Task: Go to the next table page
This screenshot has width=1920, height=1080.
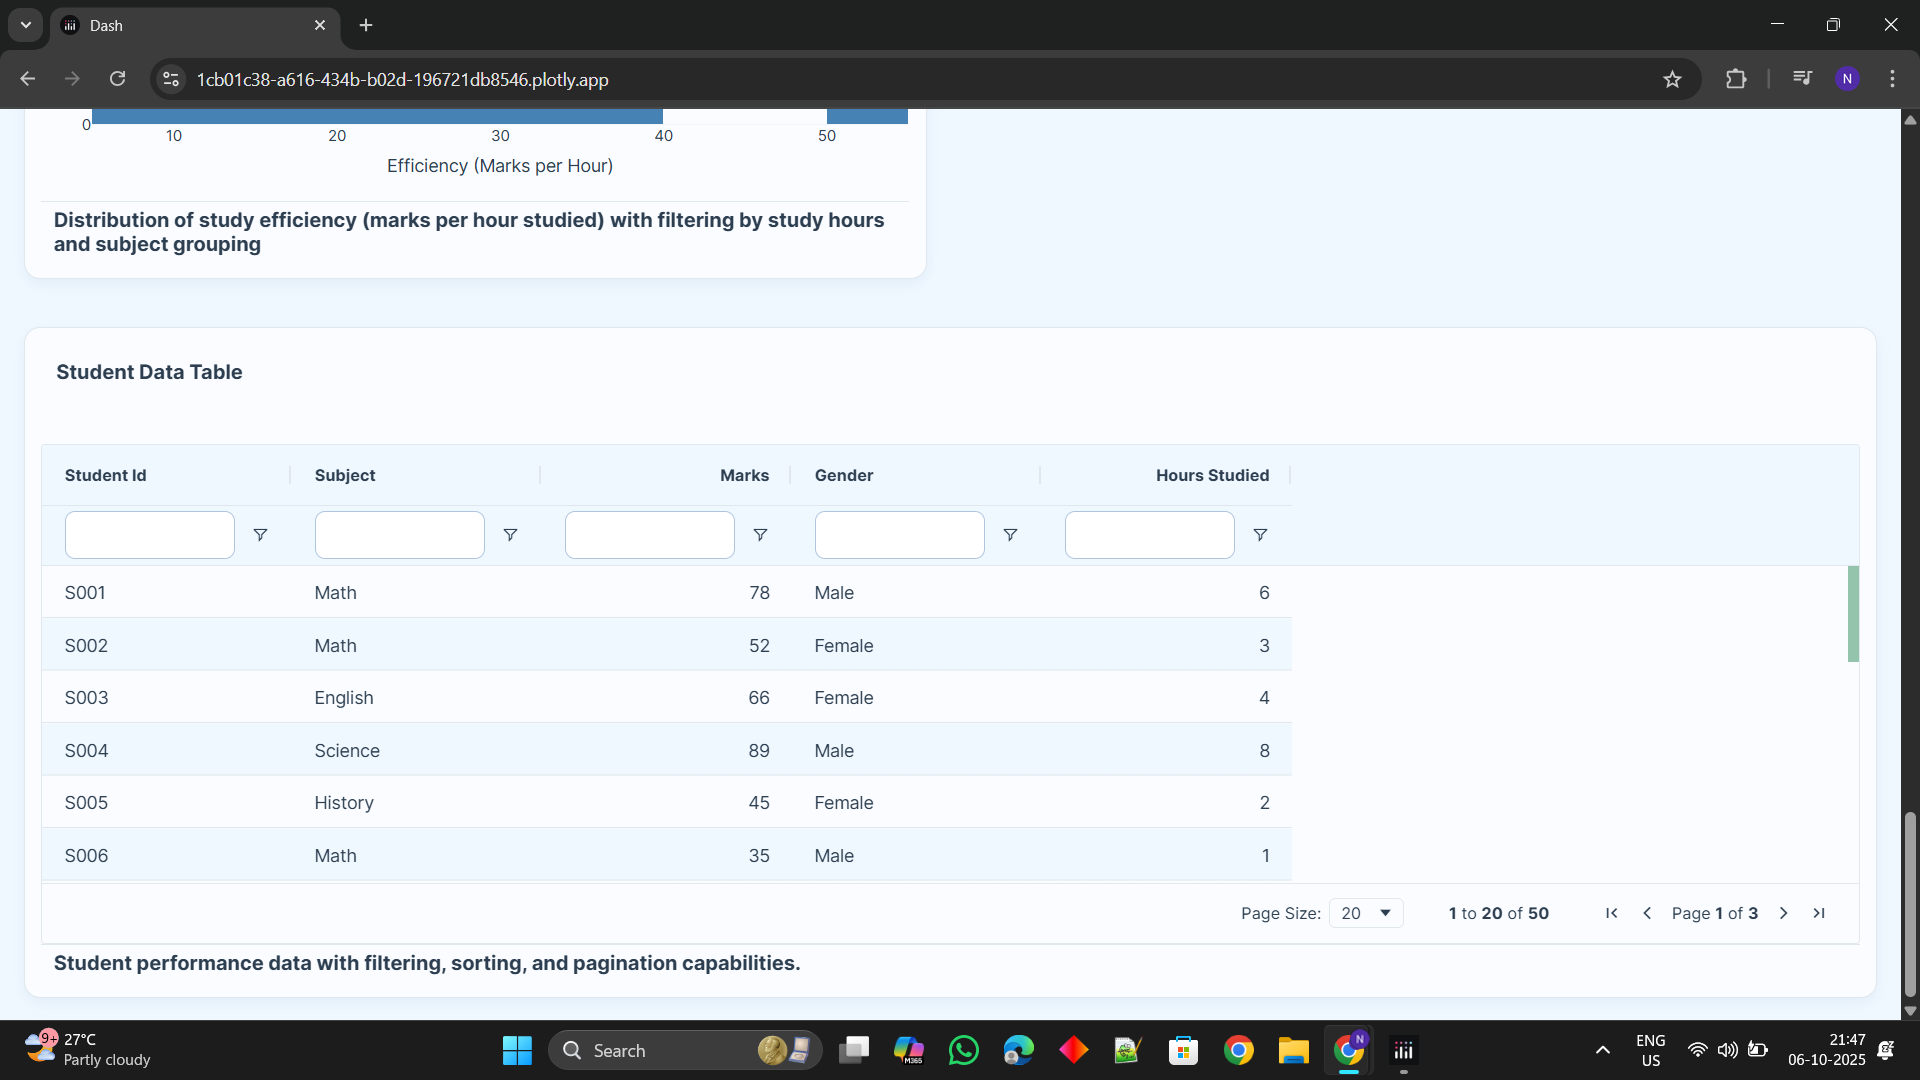Action: 1783,913
